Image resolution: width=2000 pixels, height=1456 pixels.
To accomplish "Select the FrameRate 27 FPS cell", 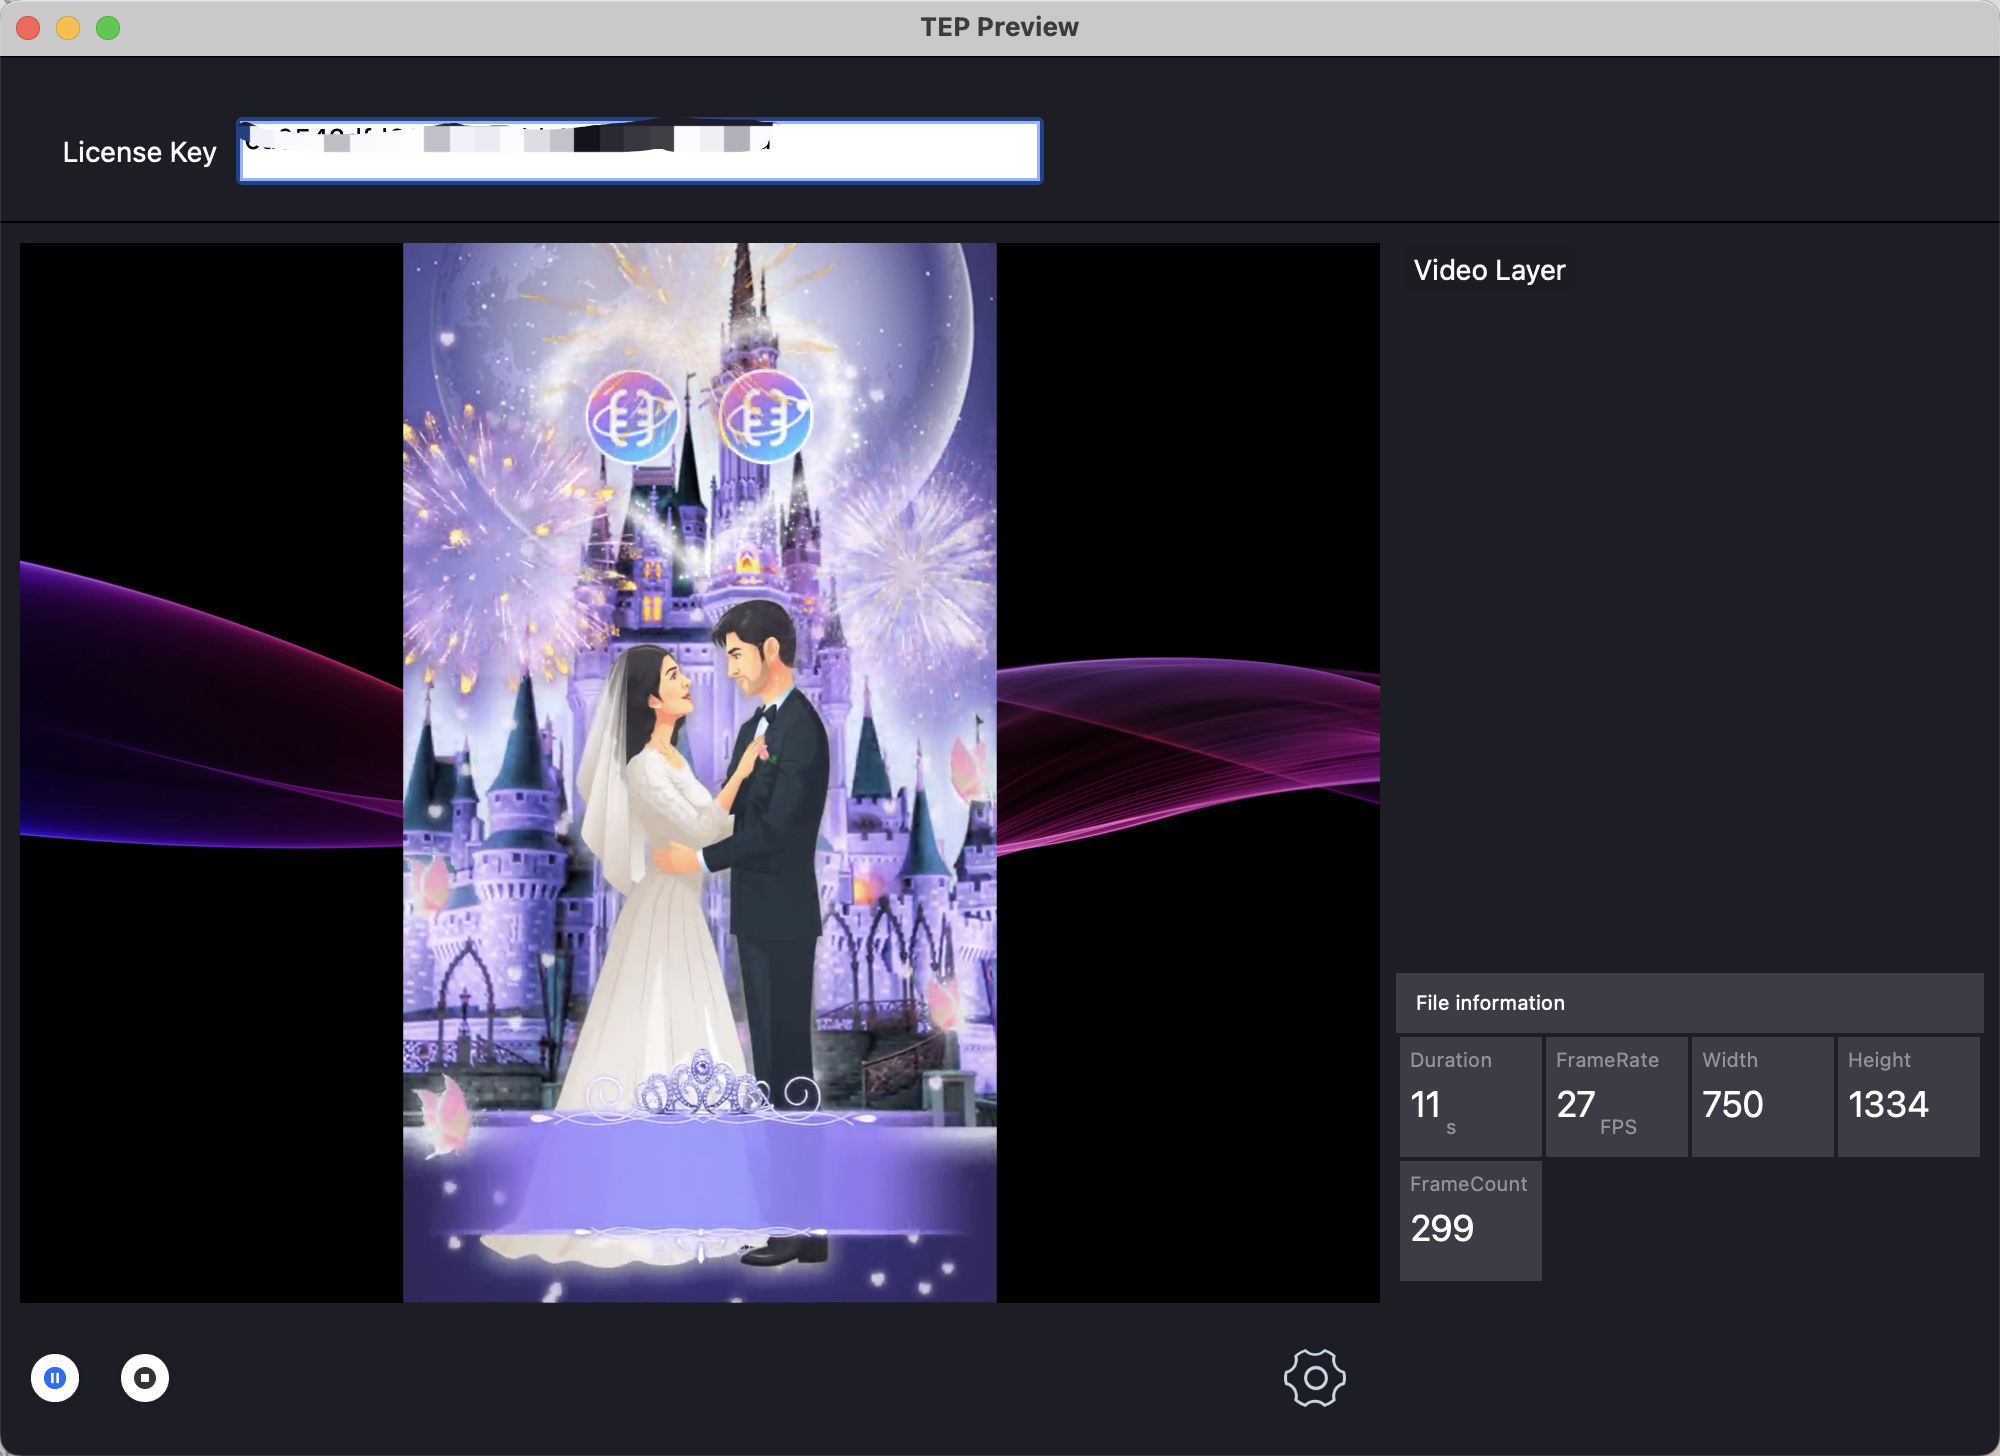I will coord(1616,1097).
